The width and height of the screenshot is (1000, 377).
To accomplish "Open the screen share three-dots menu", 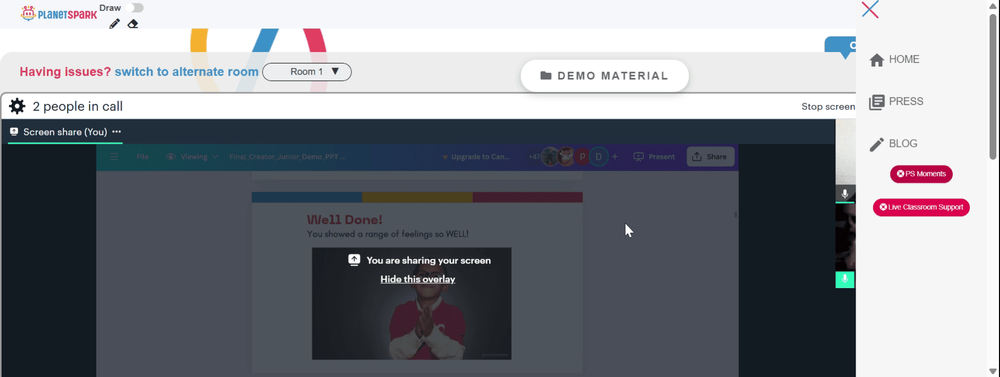I will pyautogui.click(x=117, y=132).
